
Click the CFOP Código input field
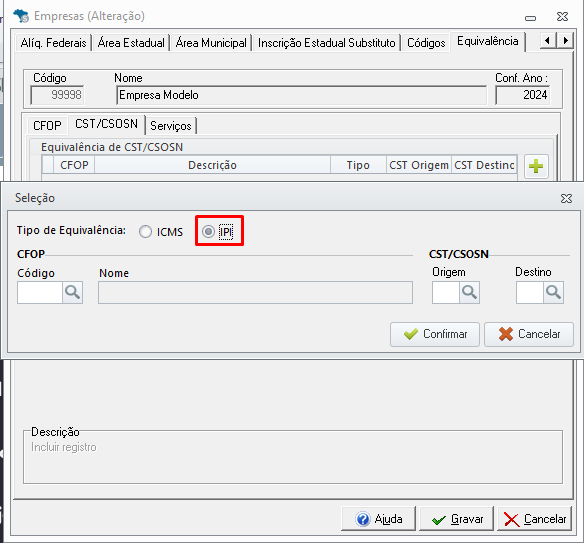coord(40,292)
